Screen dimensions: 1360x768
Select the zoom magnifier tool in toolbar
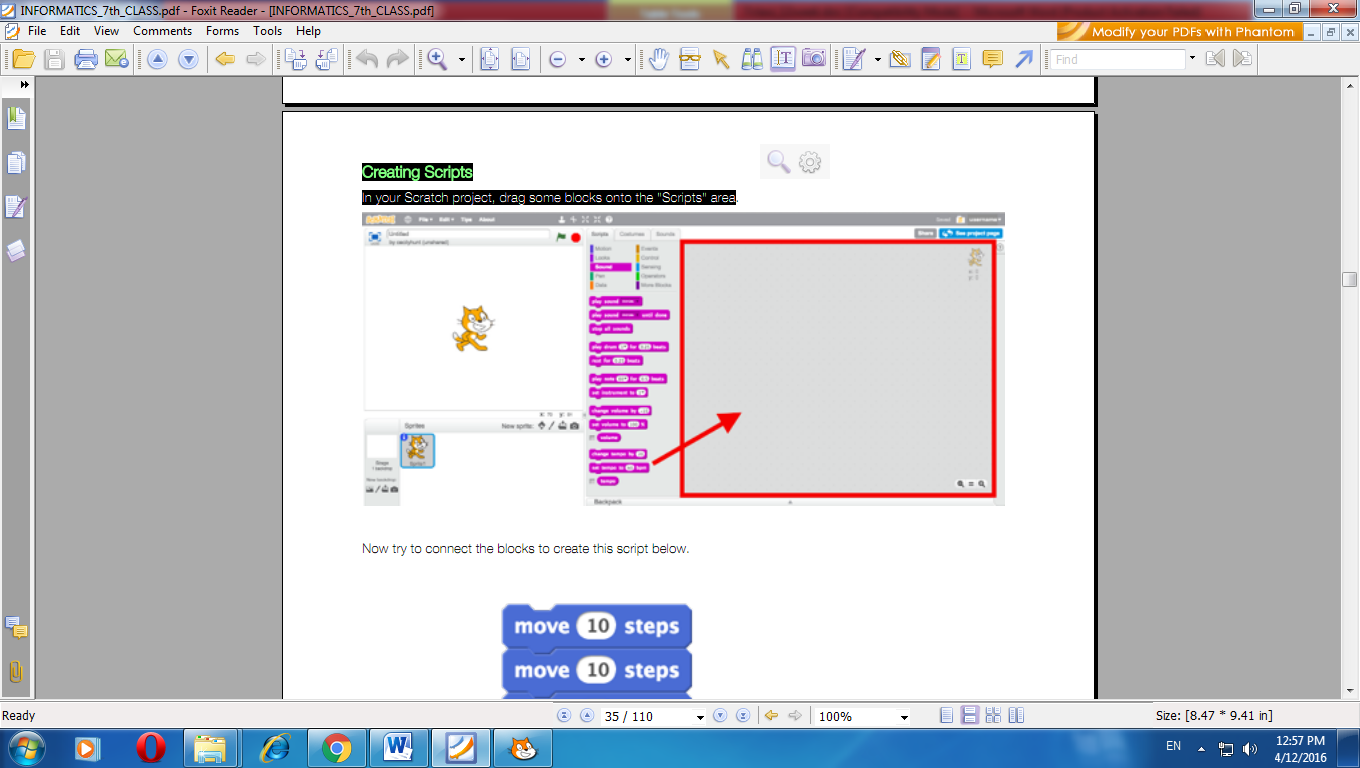(437, 59)
